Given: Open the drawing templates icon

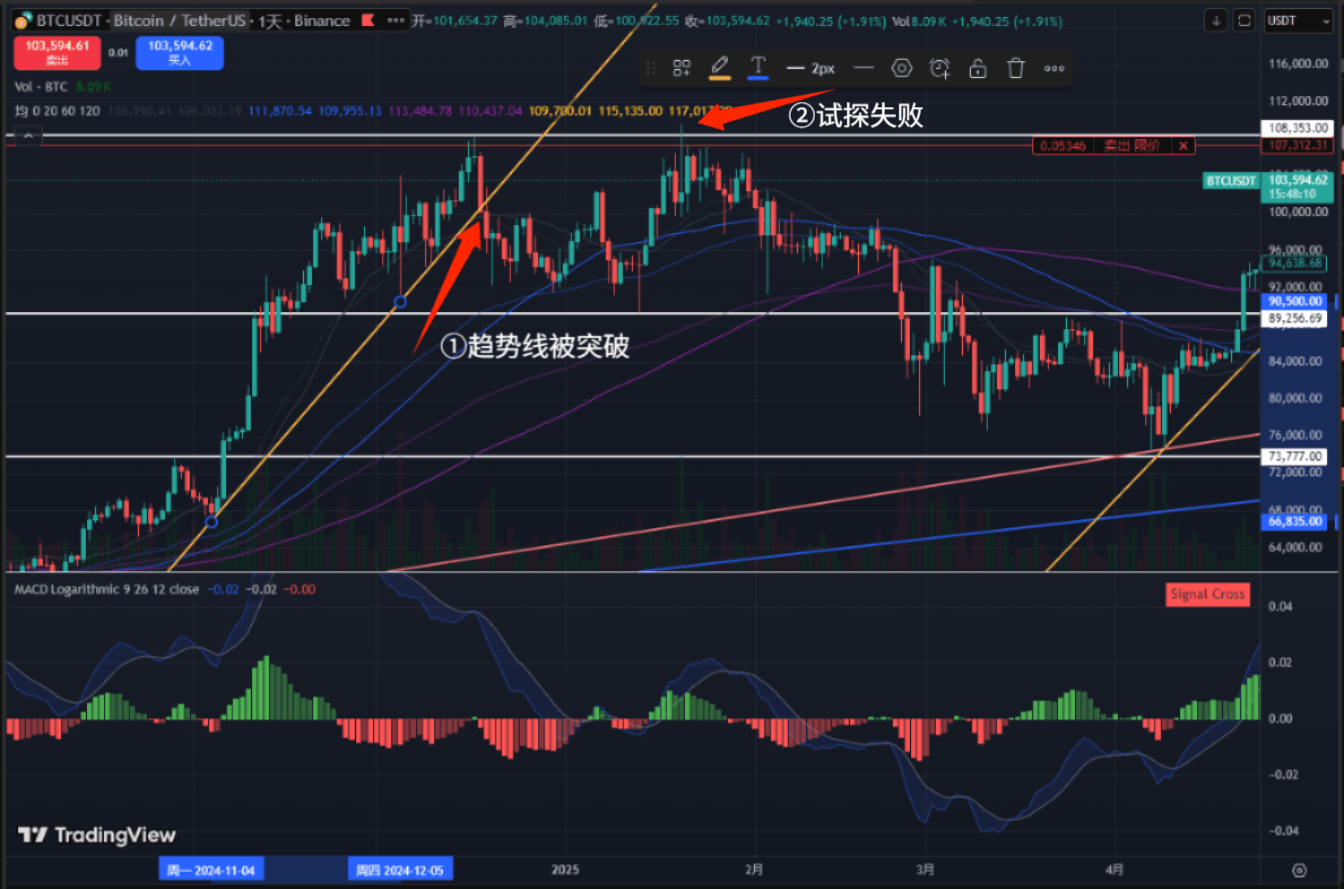Looking at the screenshot, I should (x=682, y=68).
